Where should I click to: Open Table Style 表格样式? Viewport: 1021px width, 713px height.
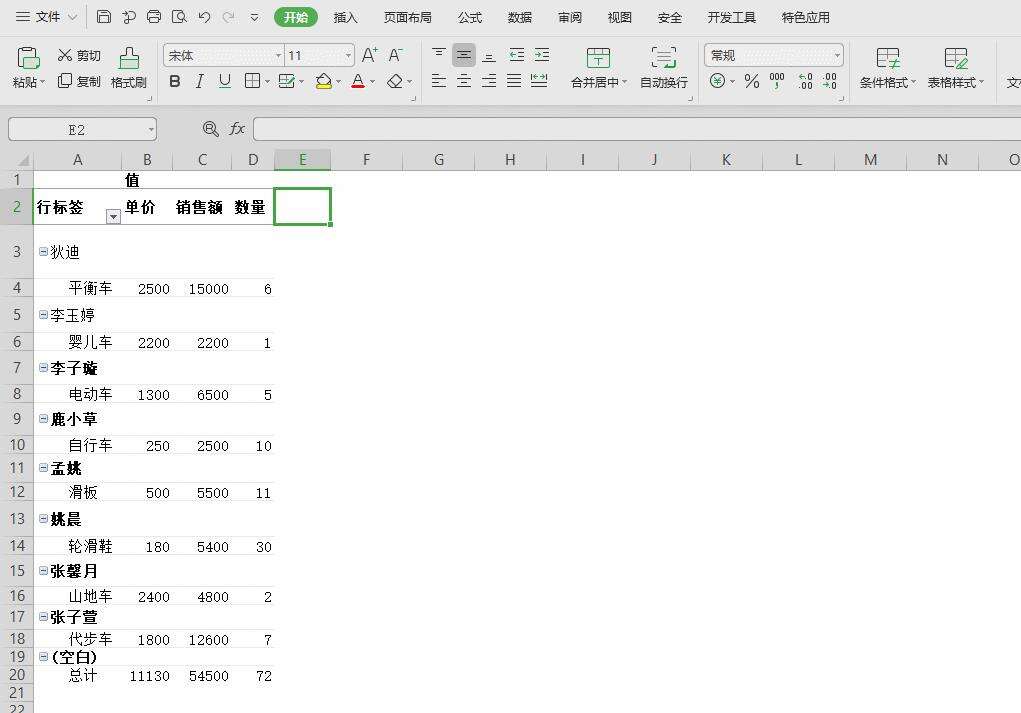click(955, 68)
